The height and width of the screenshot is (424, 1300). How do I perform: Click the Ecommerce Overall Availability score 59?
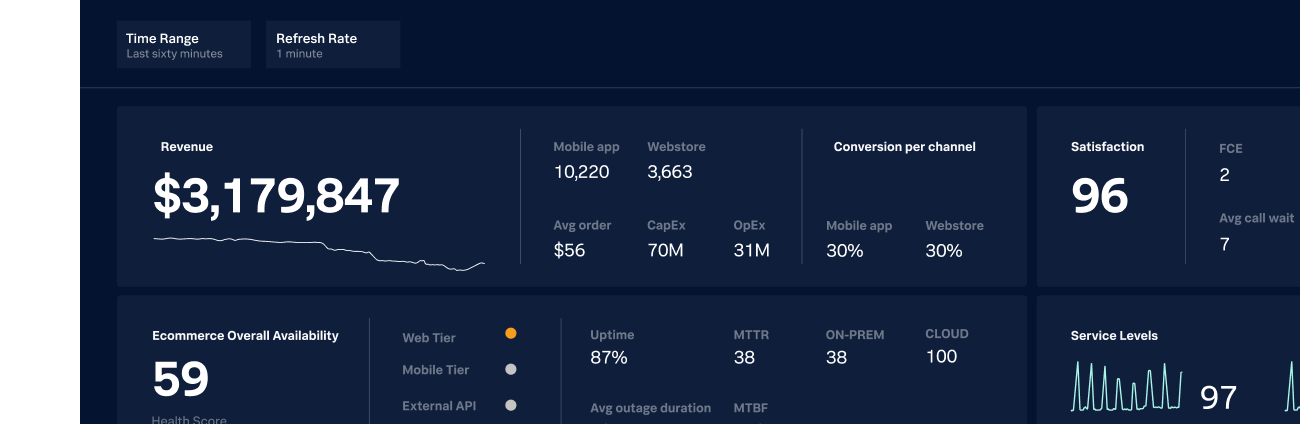pos(181,380)
